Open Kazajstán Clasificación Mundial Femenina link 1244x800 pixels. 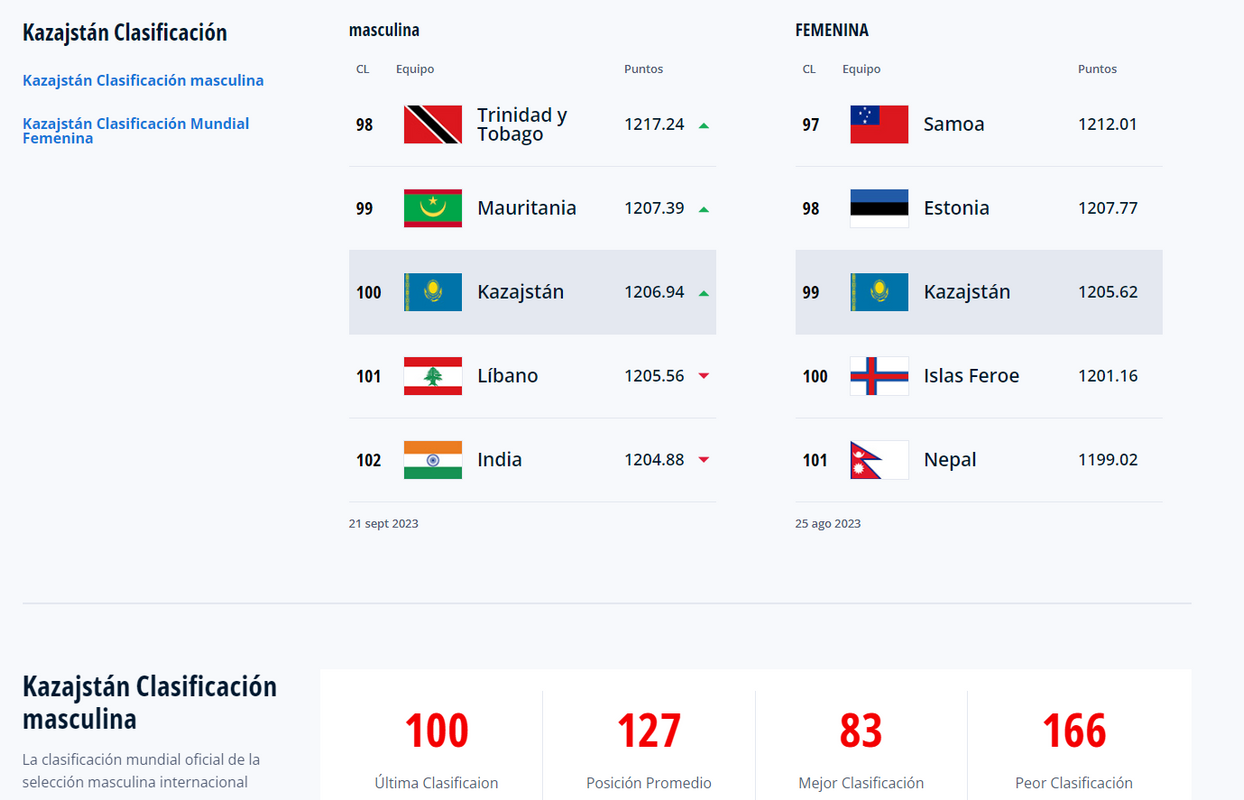(136, 131)
